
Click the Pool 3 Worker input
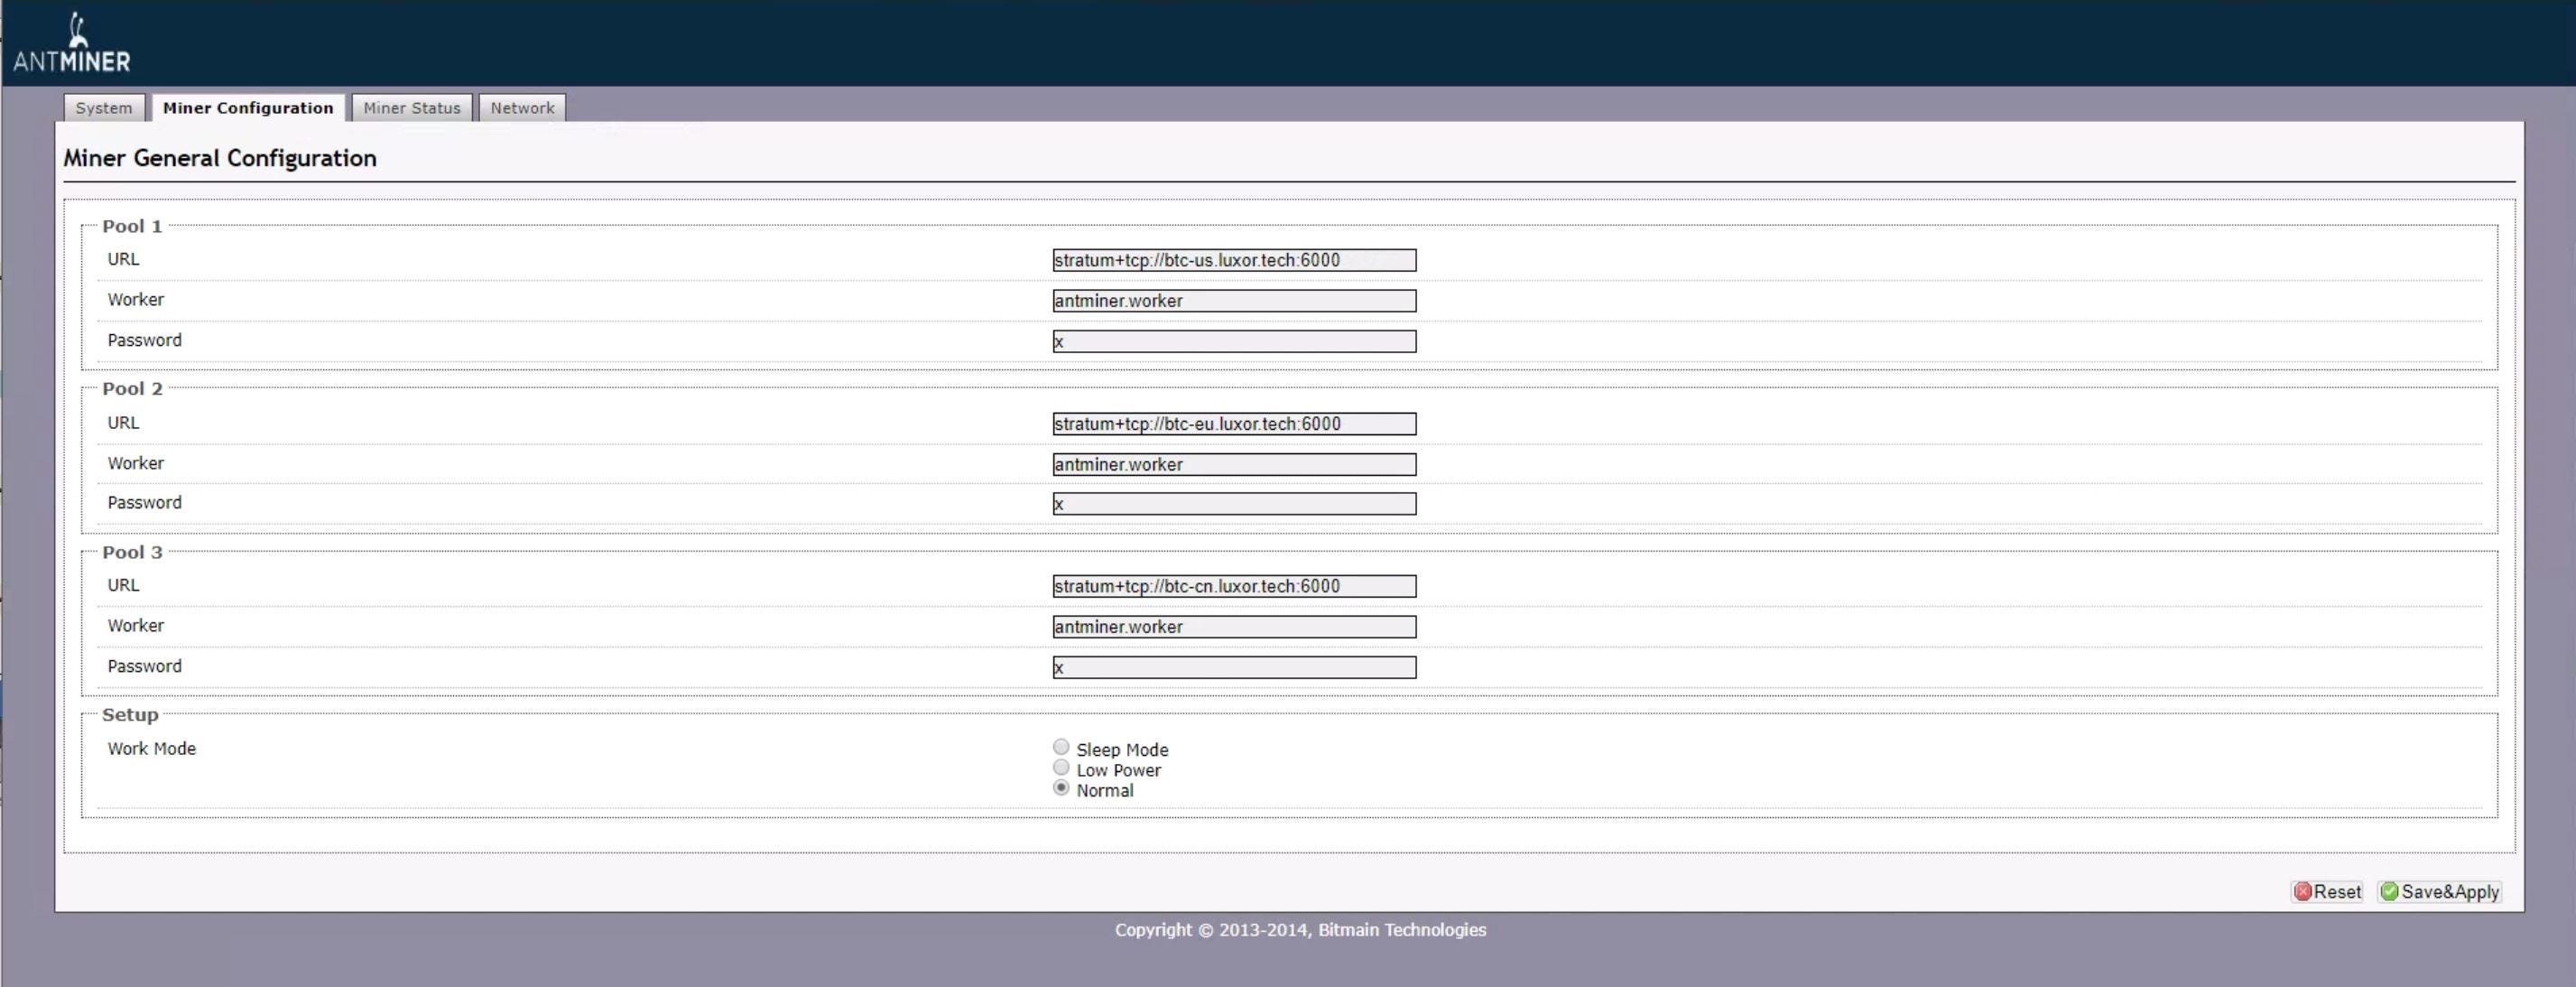tap(1234, 627)
